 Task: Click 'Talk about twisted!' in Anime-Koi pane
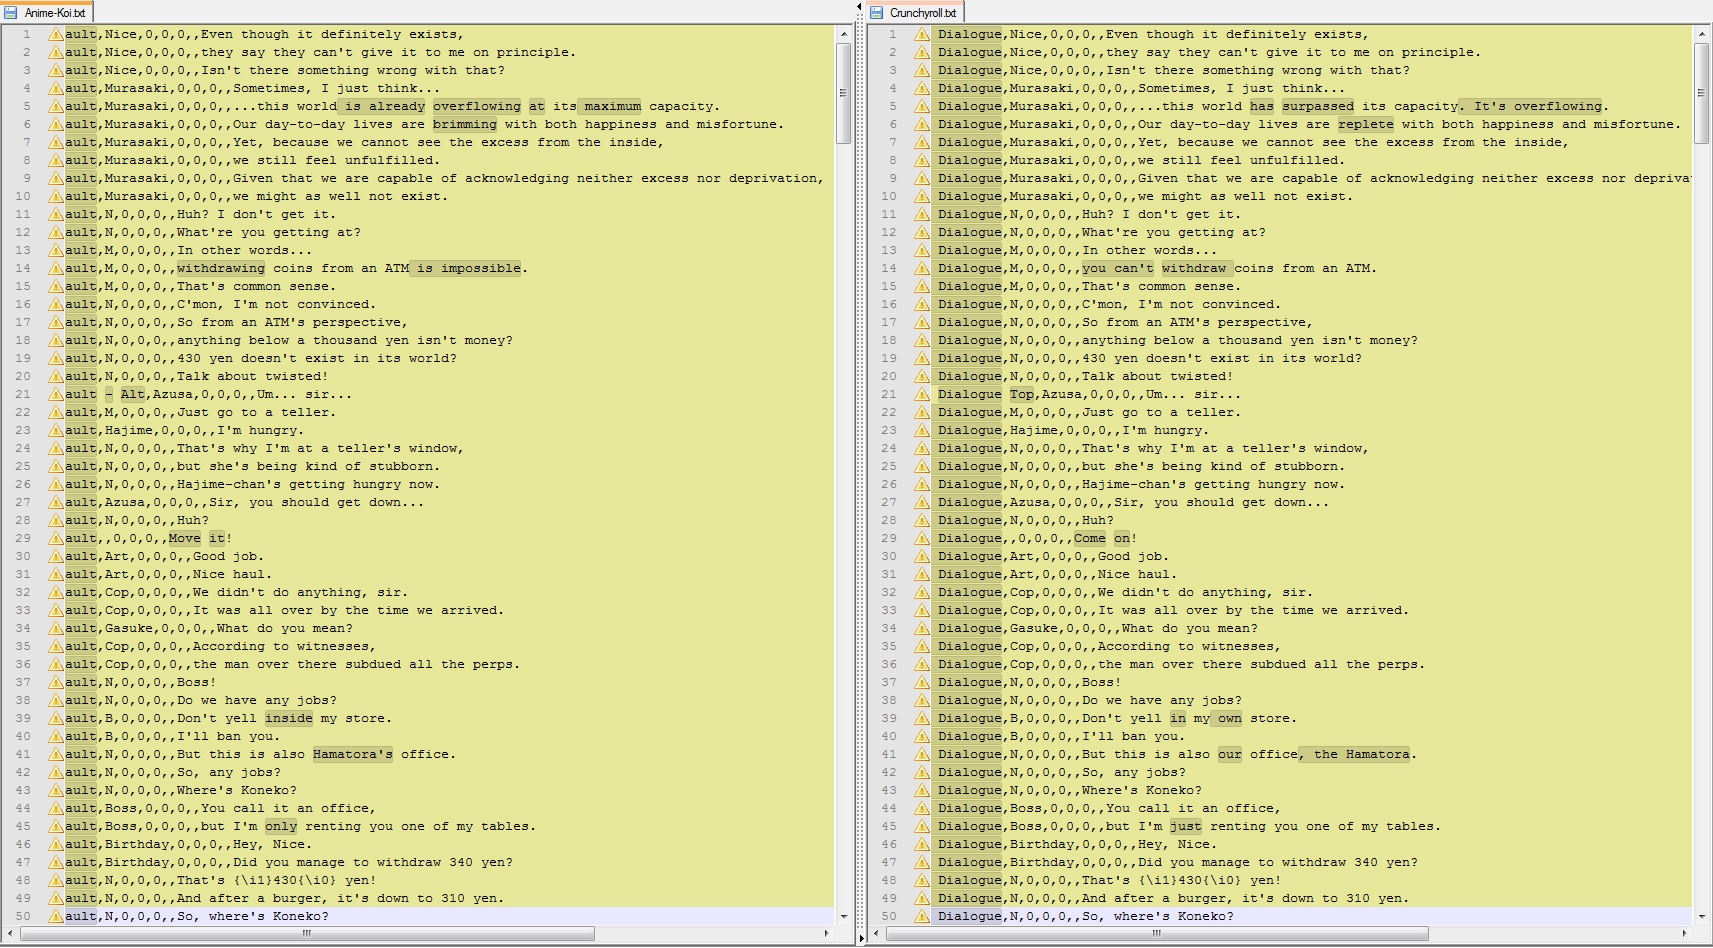pos(253,376)
